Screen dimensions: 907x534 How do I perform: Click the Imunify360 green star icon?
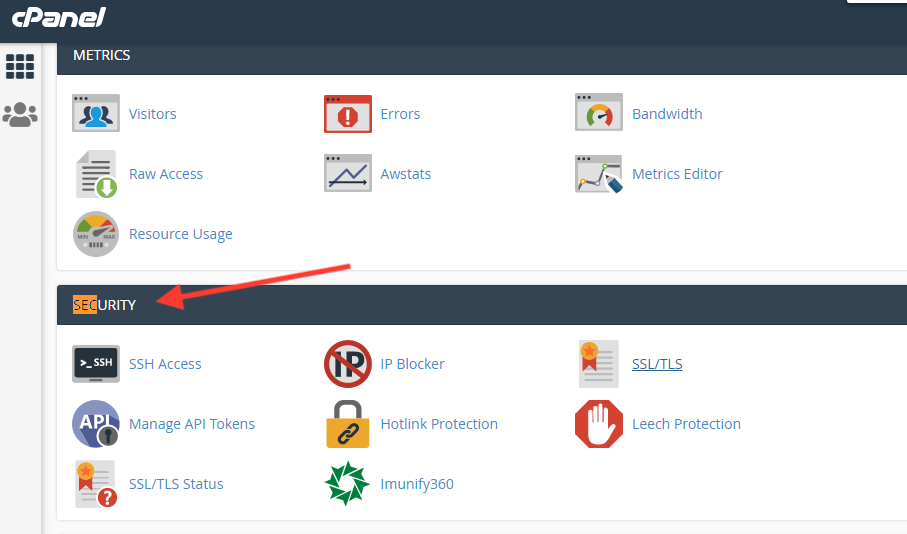[x=347, y=484]
